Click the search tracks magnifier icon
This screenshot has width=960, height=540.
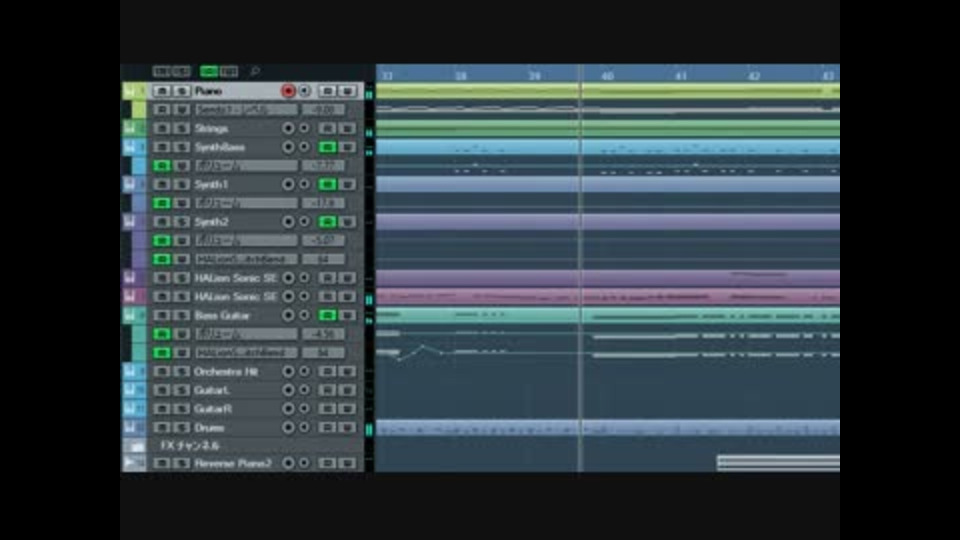(255, 72)
